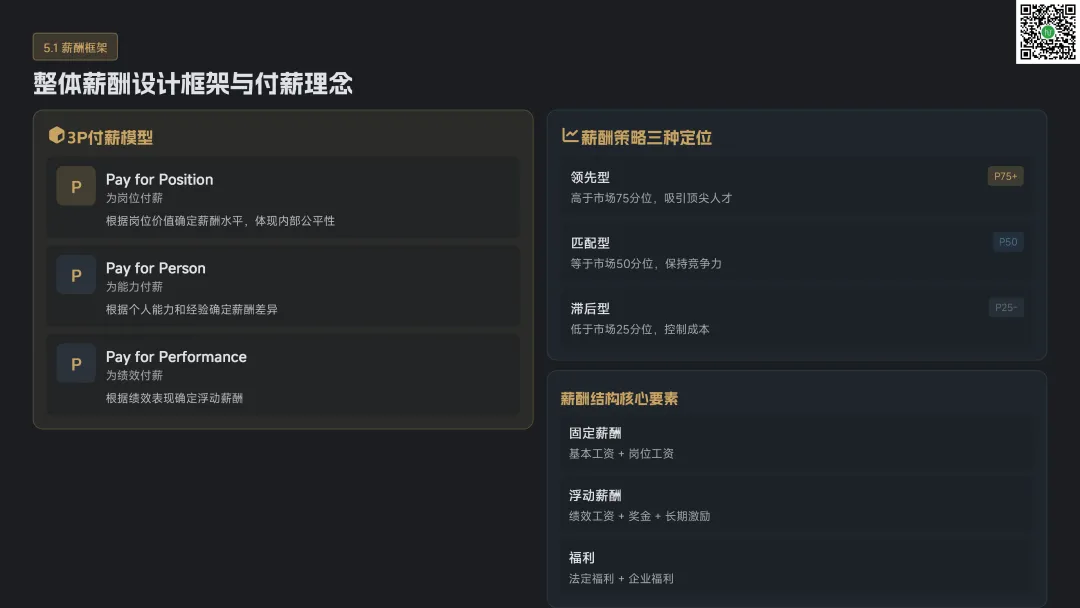Select the 5.1 薪酬框架 section tag
This screenshot has height=608, width=1080.
tap(75, 47)
